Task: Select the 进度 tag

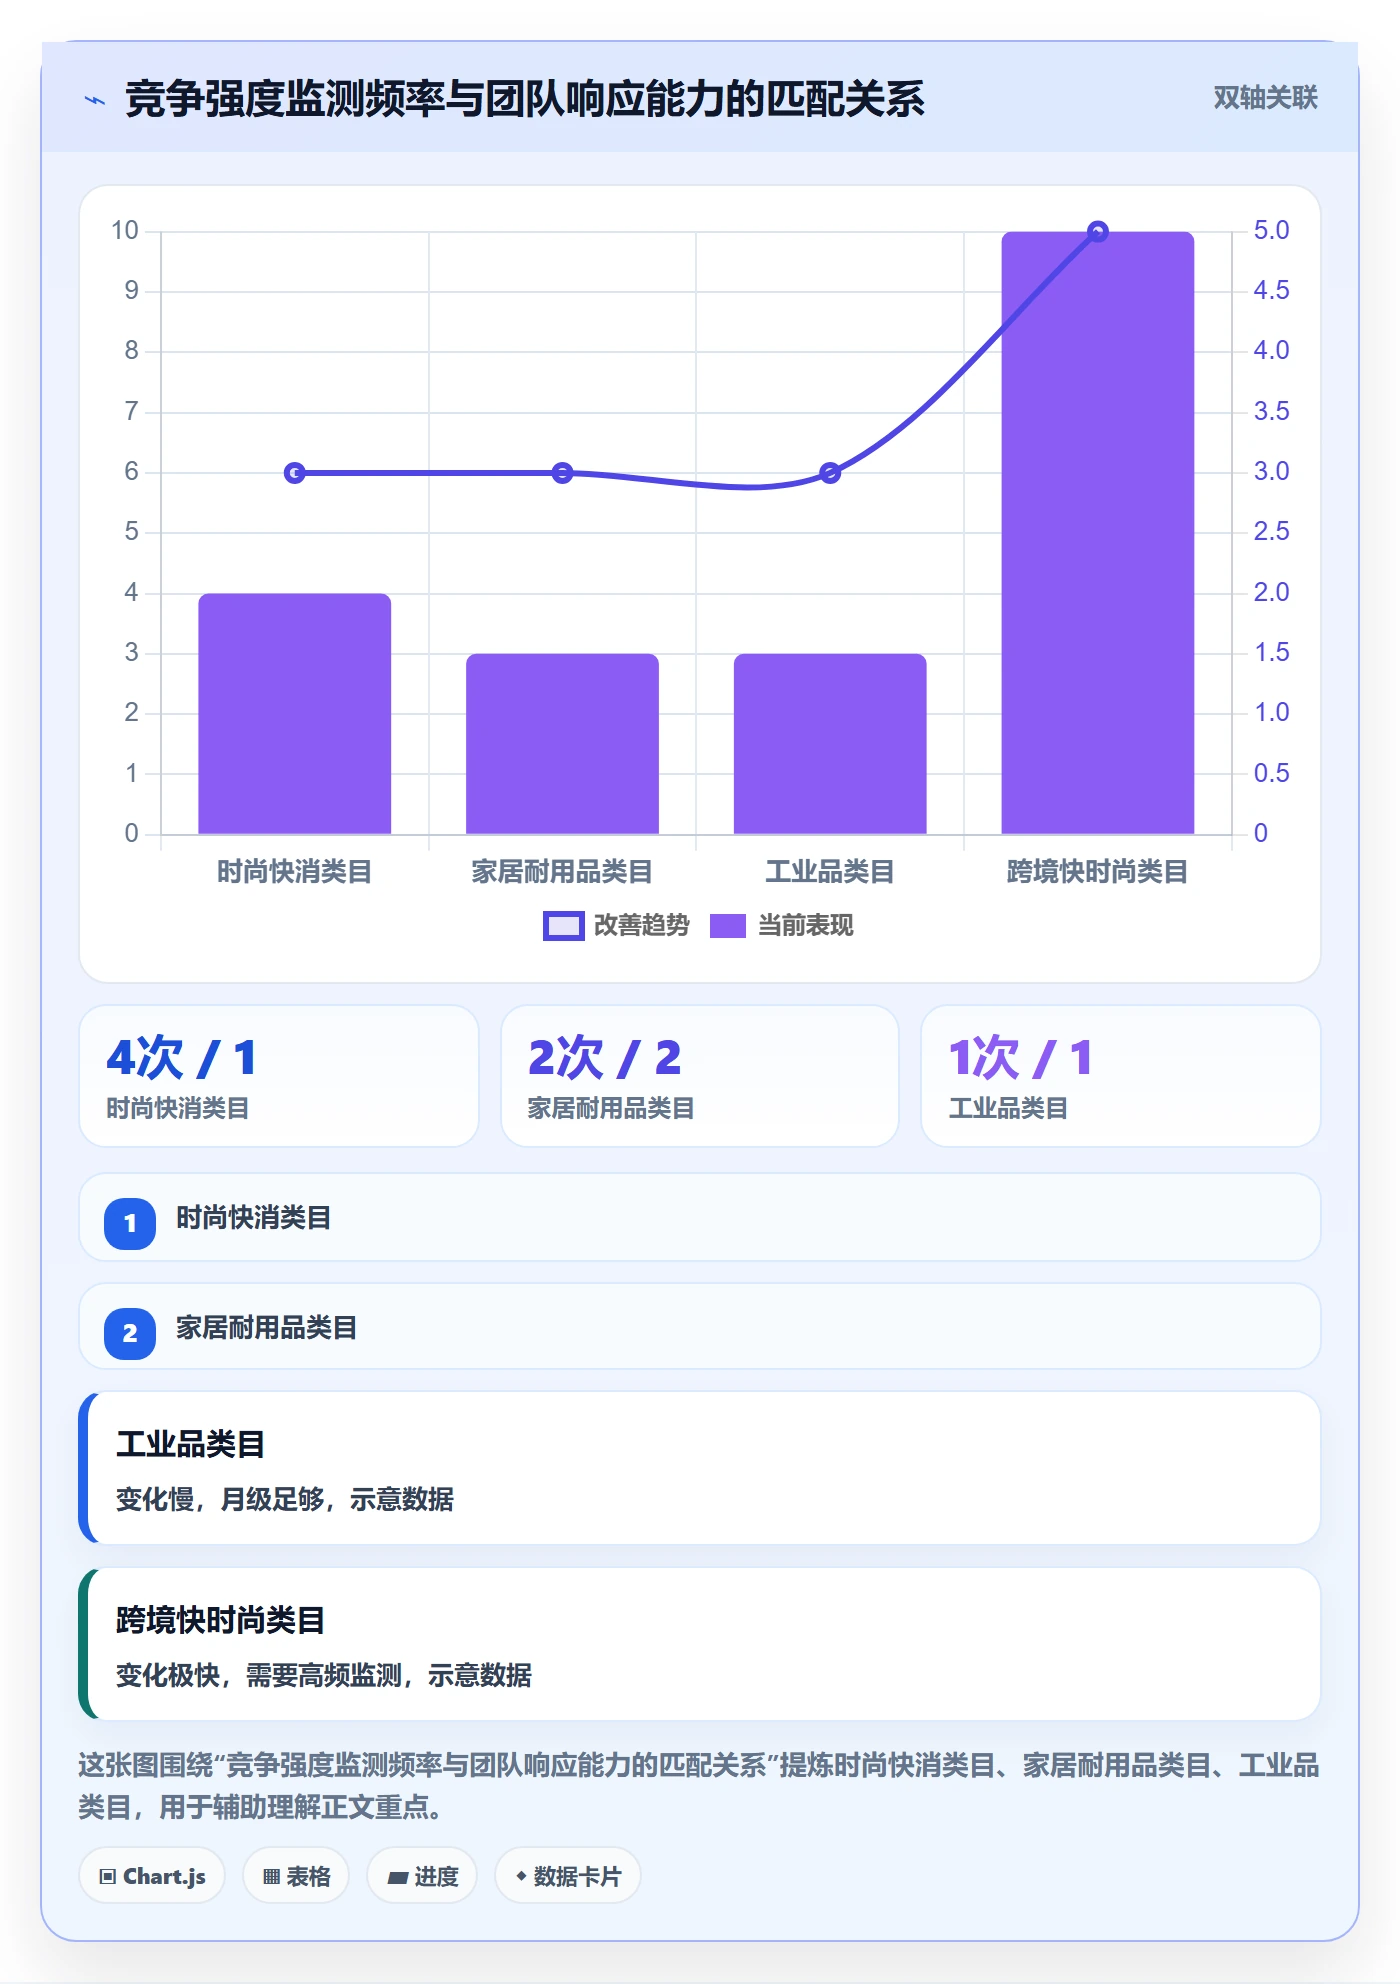Action: (422, 1876)
